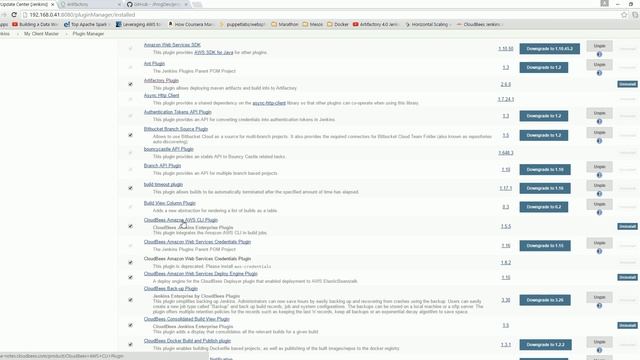
Task: Toggle CloudBees Amazon AWS CLI Plugin checkbox
Action: coord(131,226)
